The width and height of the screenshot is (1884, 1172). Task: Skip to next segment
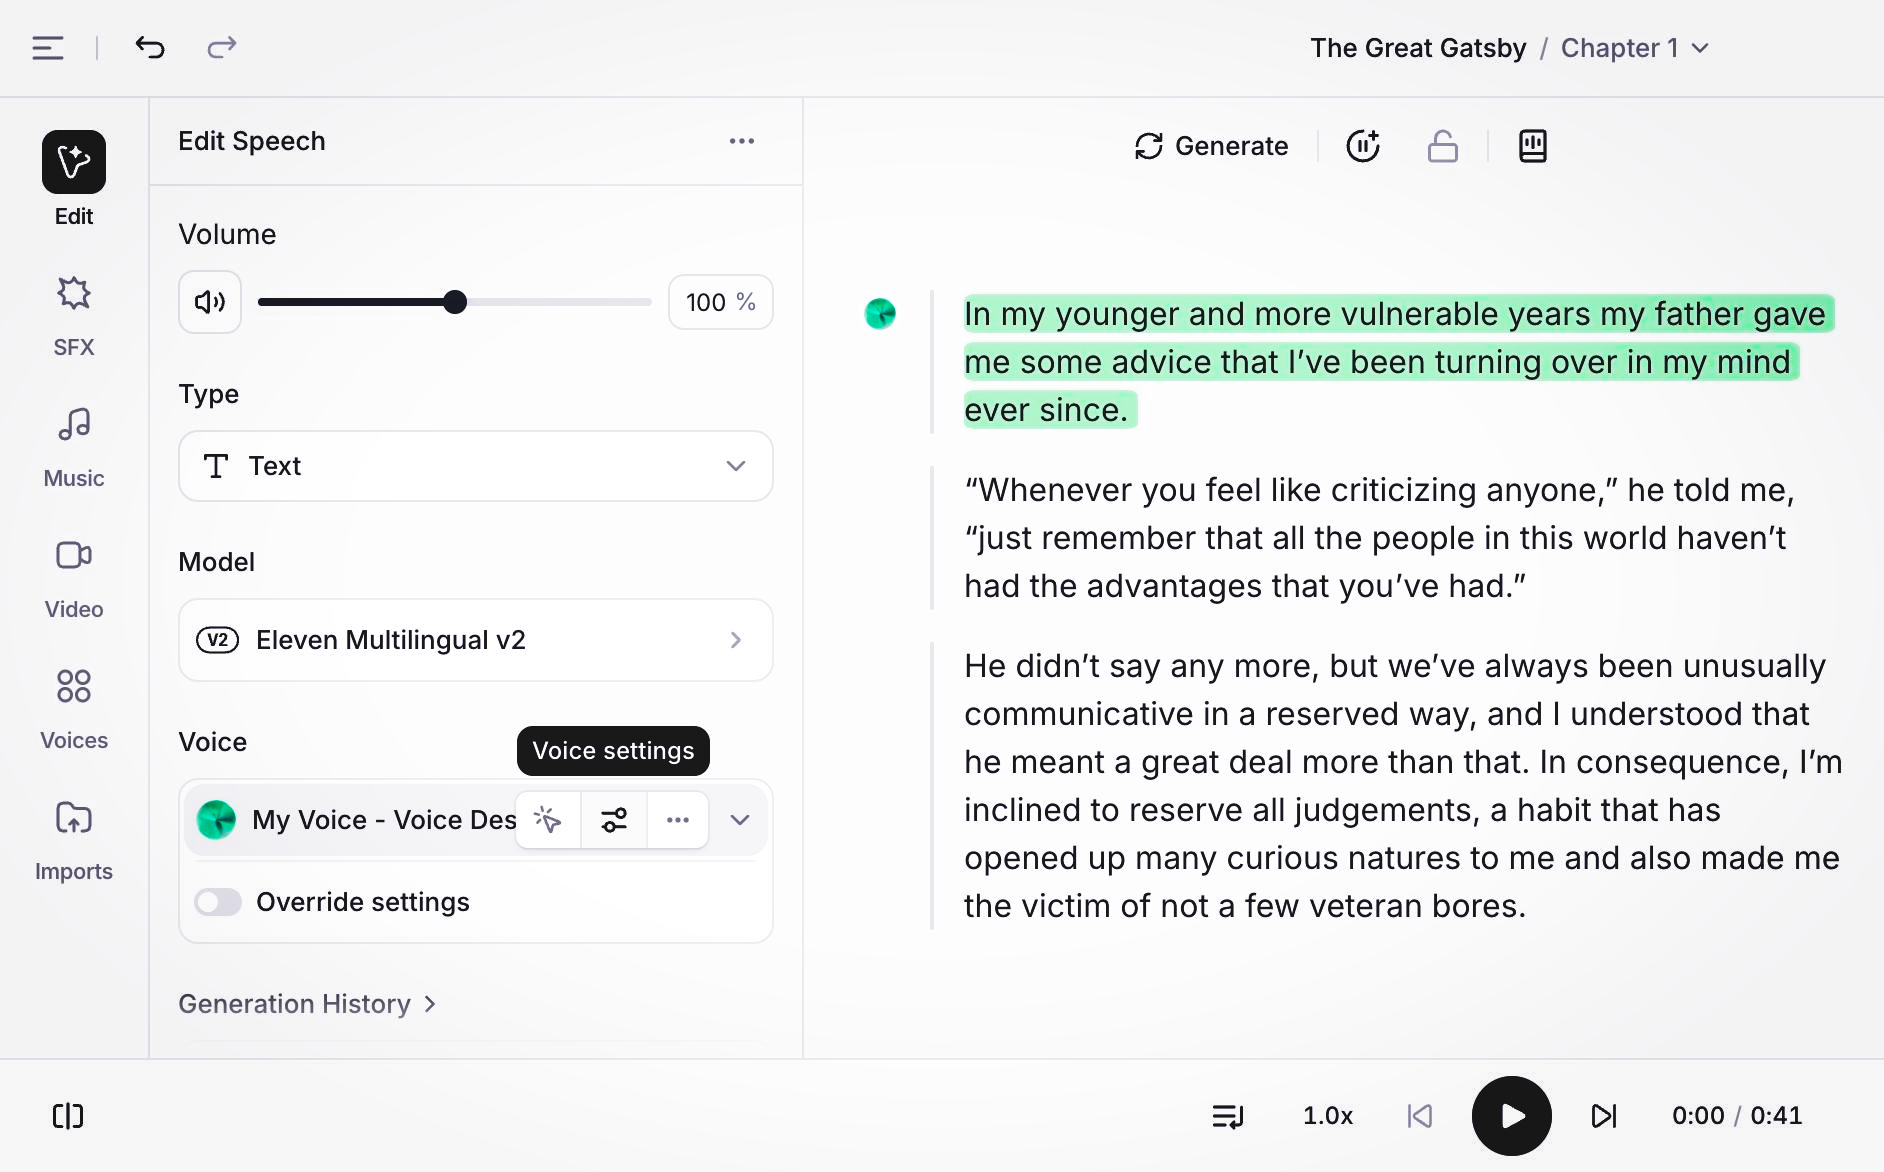pyautogui.click(x=1604, y=1116)
